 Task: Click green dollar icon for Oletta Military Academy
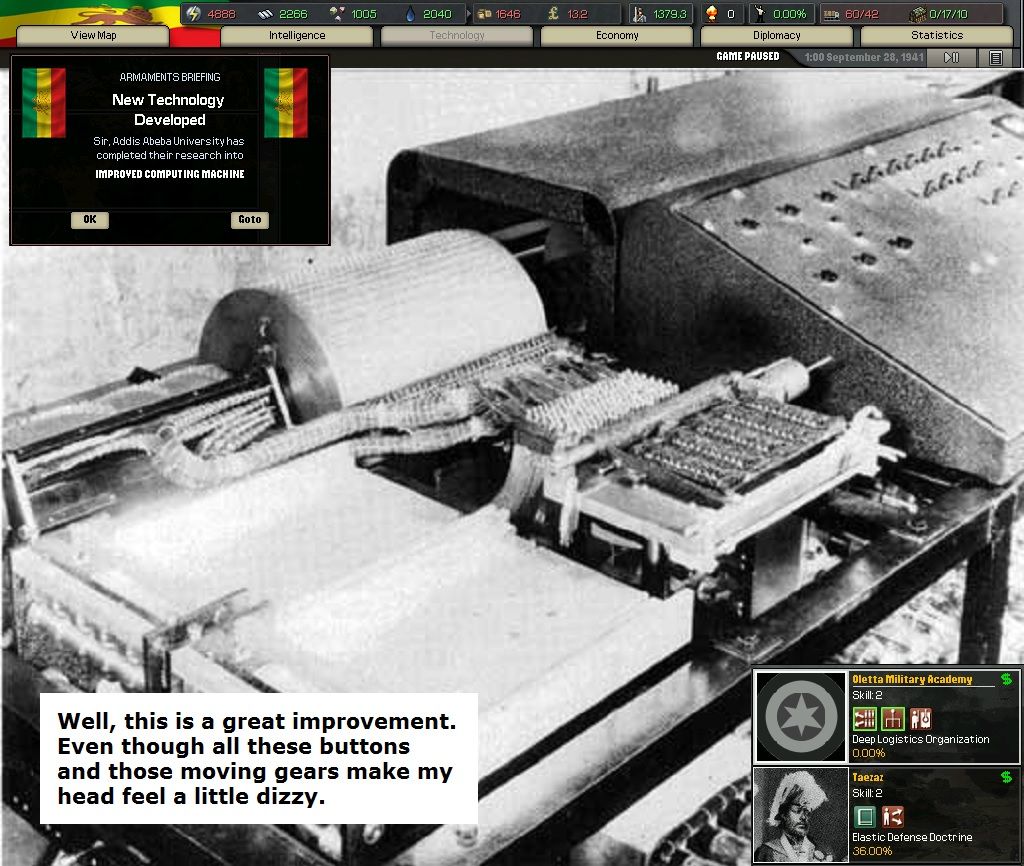point(1006,679)
